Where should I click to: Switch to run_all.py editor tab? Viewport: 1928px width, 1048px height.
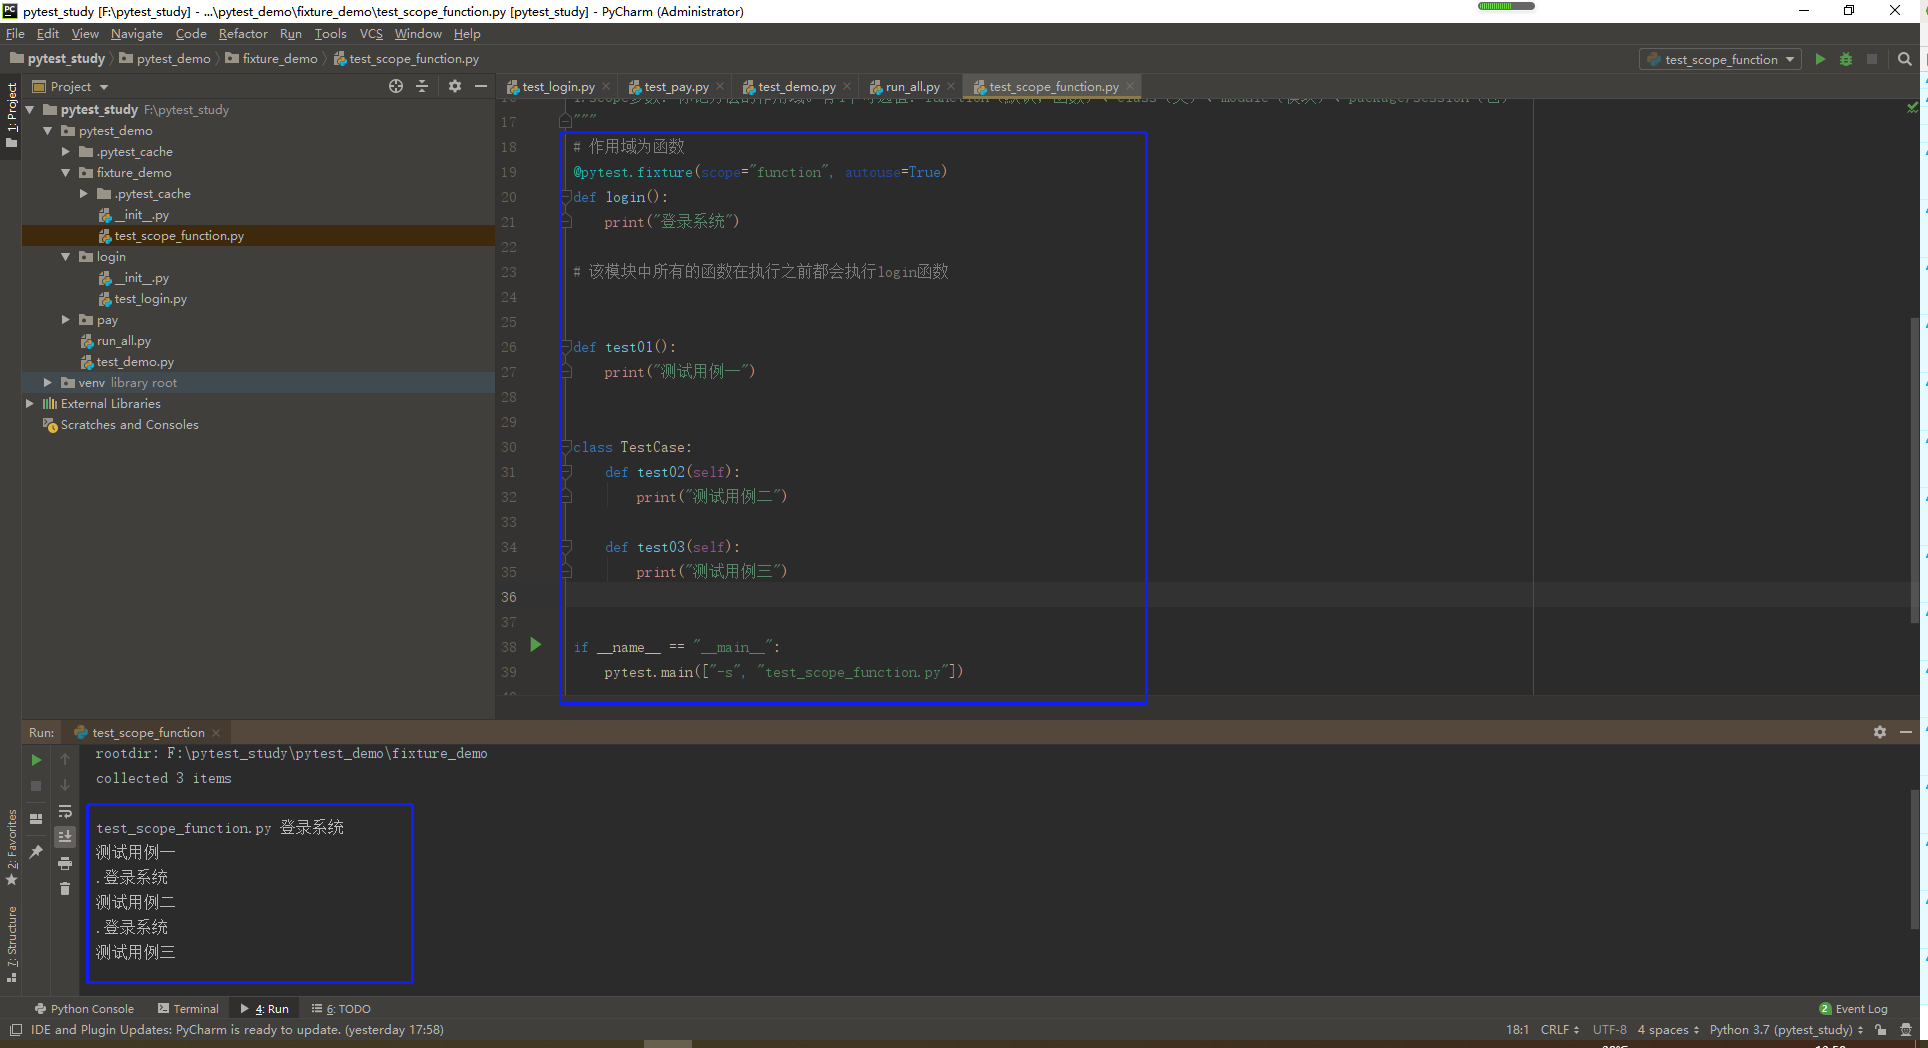click(912, 87)
